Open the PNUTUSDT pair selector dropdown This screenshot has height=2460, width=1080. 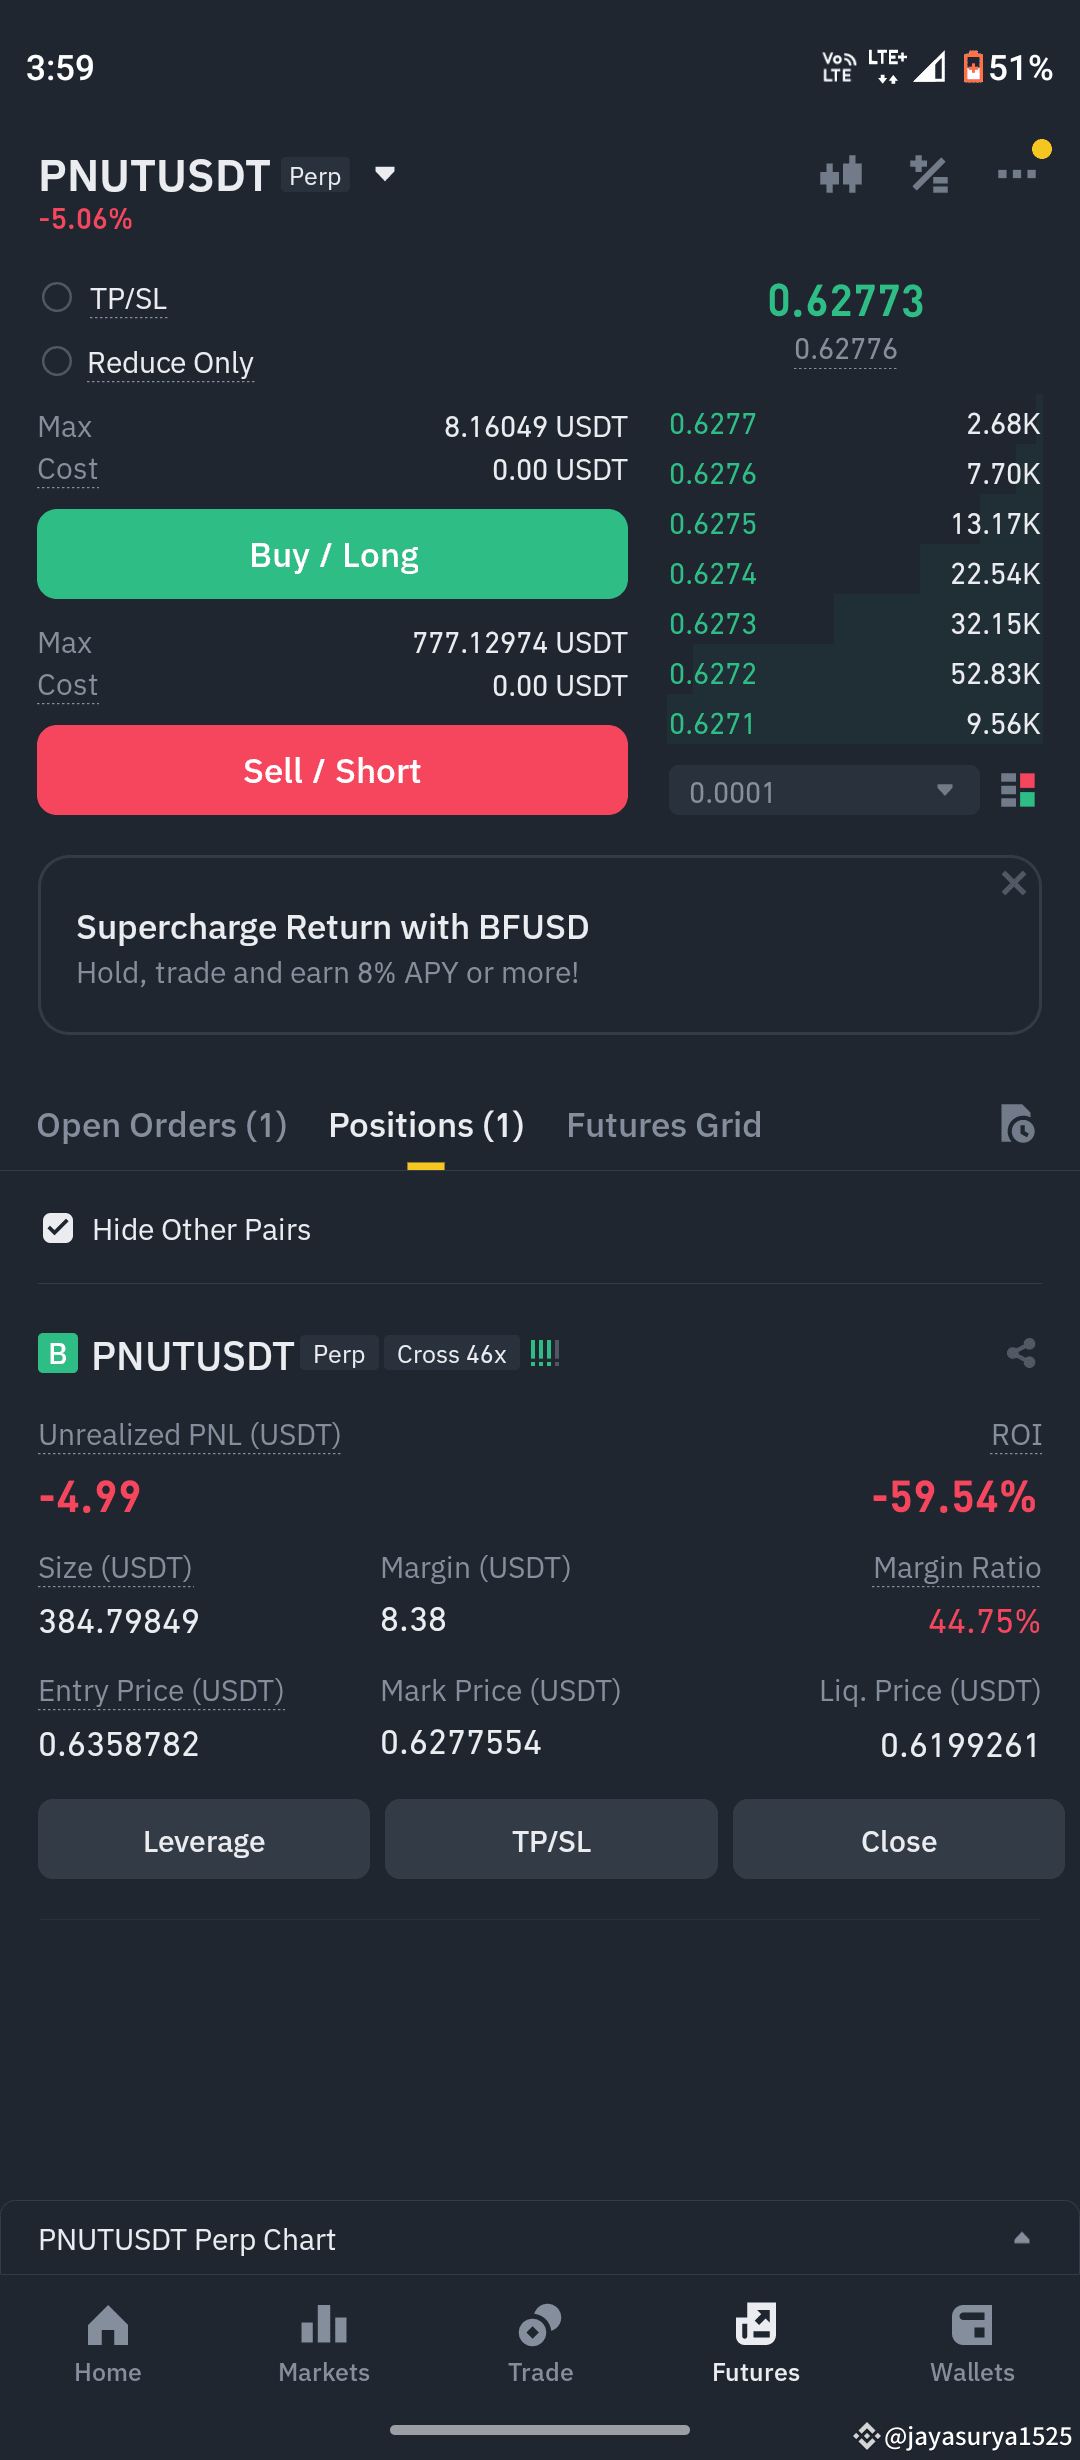(x=385, y=175)
